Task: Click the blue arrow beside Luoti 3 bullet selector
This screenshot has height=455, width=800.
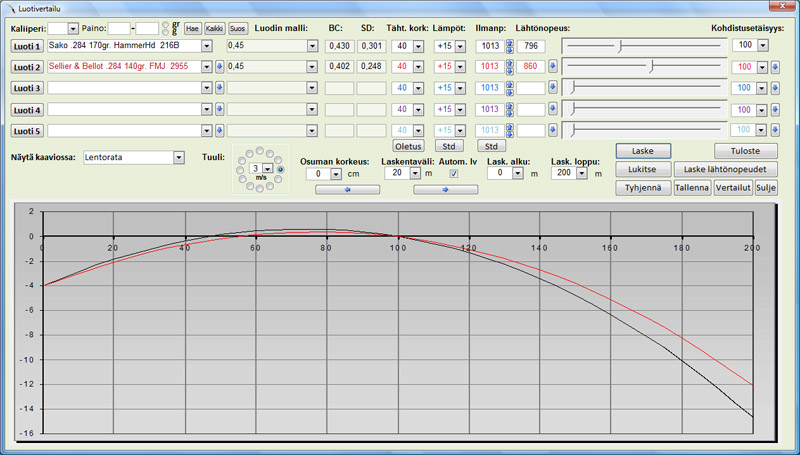Action: coord(219,88)
